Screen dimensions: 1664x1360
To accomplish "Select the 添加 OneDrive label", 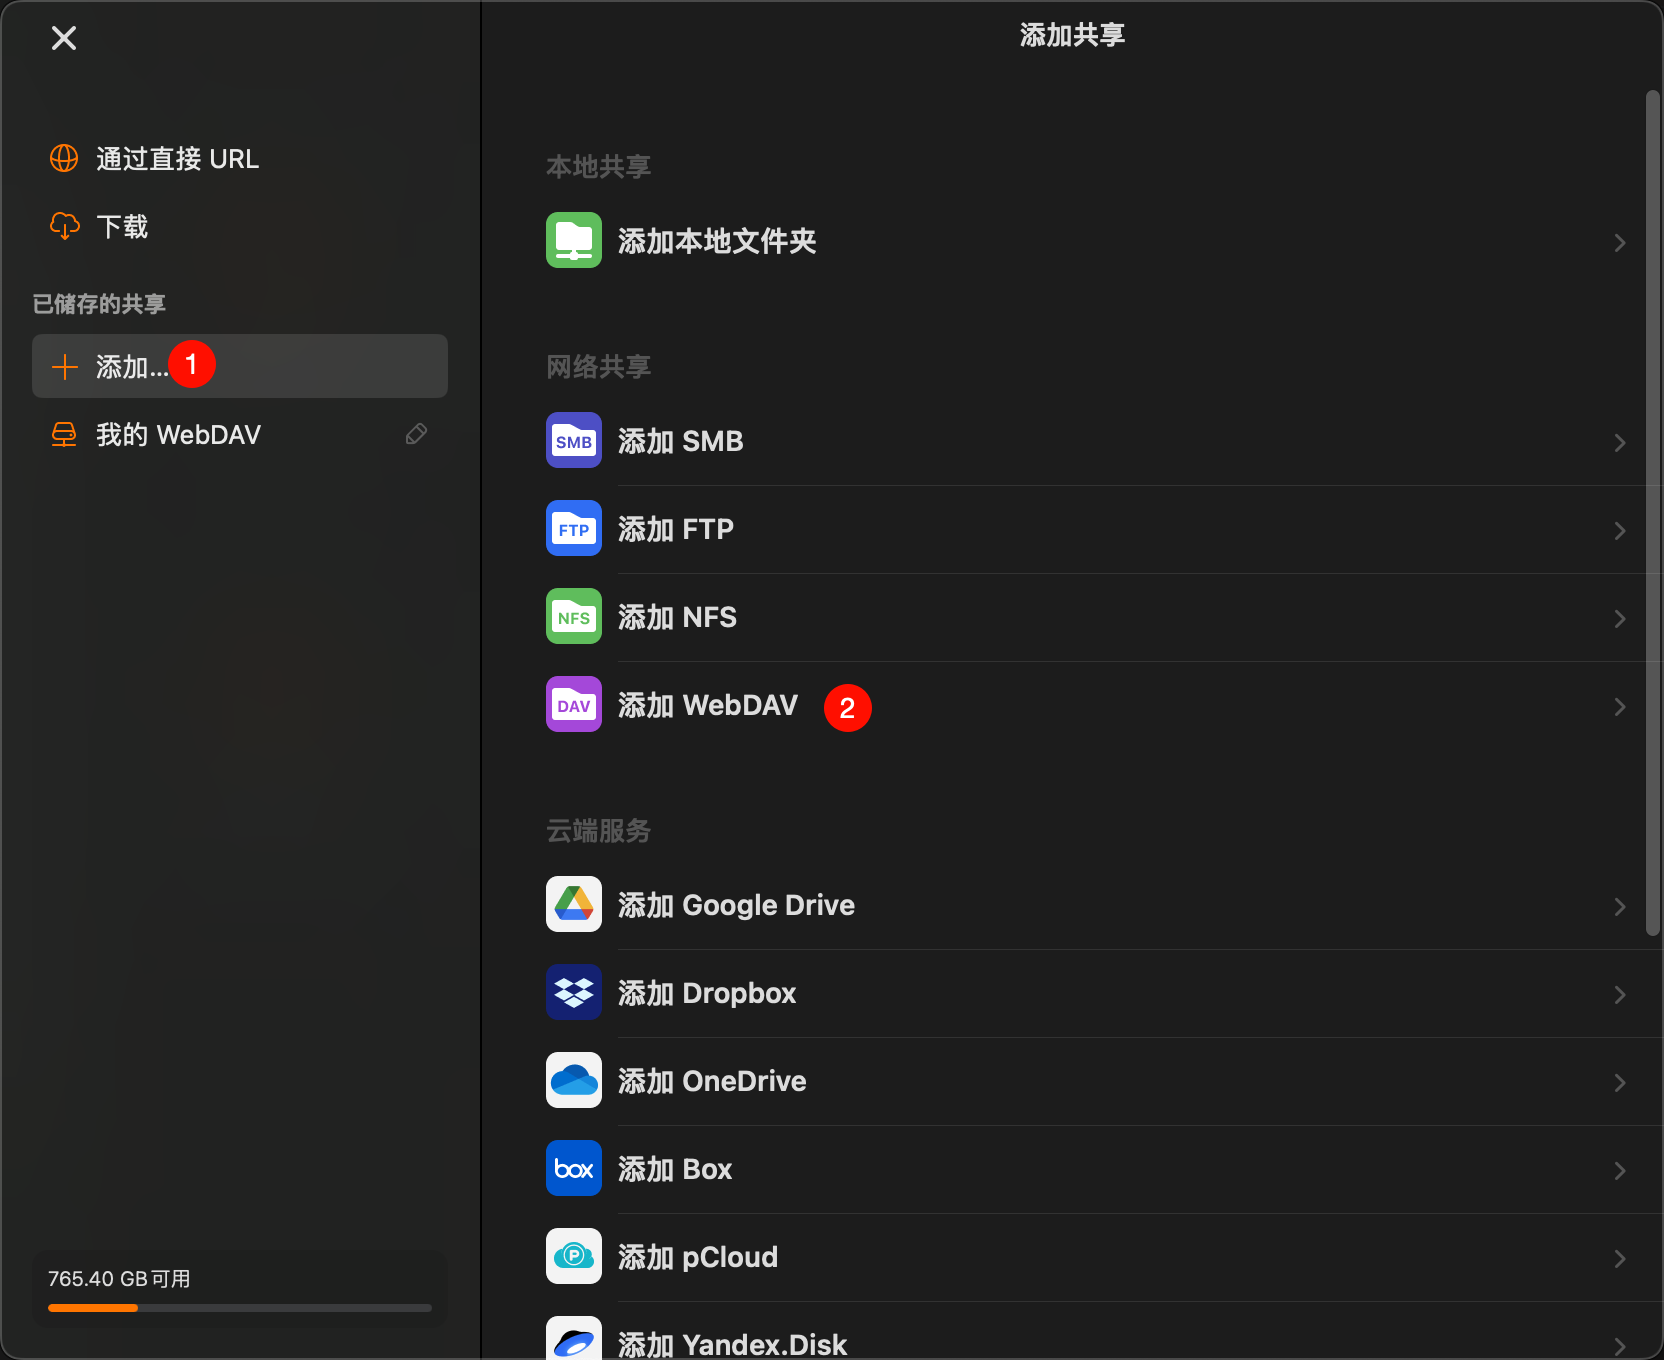I will (x=712, y=1081).
